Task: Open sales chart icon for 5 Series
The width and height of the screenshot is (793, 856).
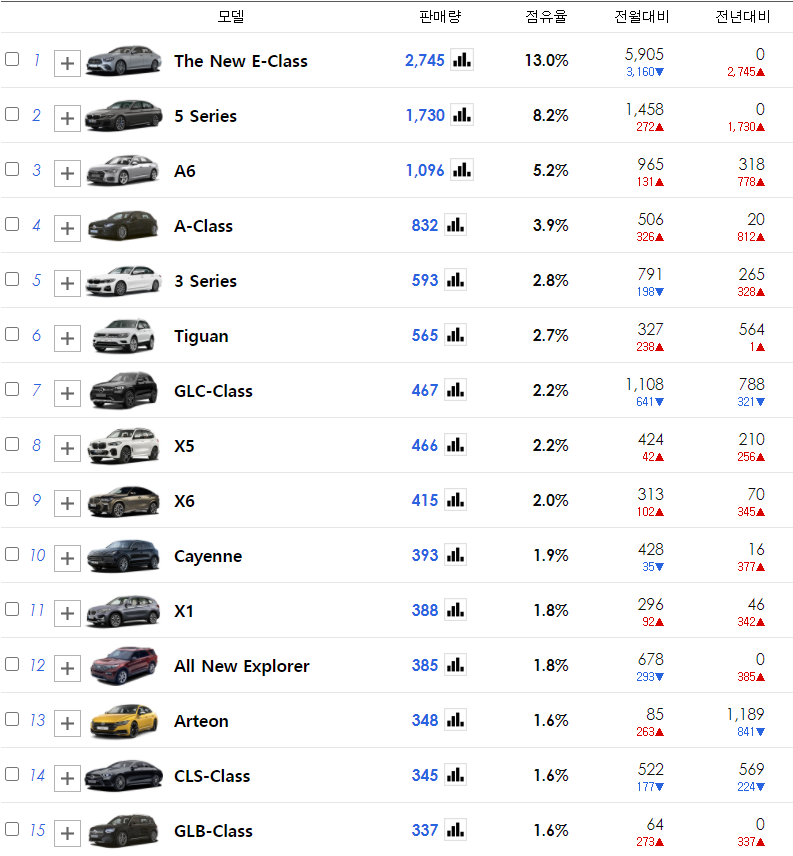Action: point(461,115)
